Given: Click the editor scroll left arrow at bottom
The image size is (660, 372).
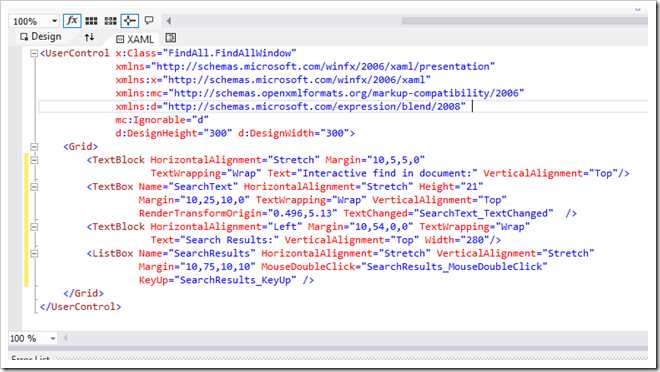Looking at the screenshot, I should (x=65, y=338).
